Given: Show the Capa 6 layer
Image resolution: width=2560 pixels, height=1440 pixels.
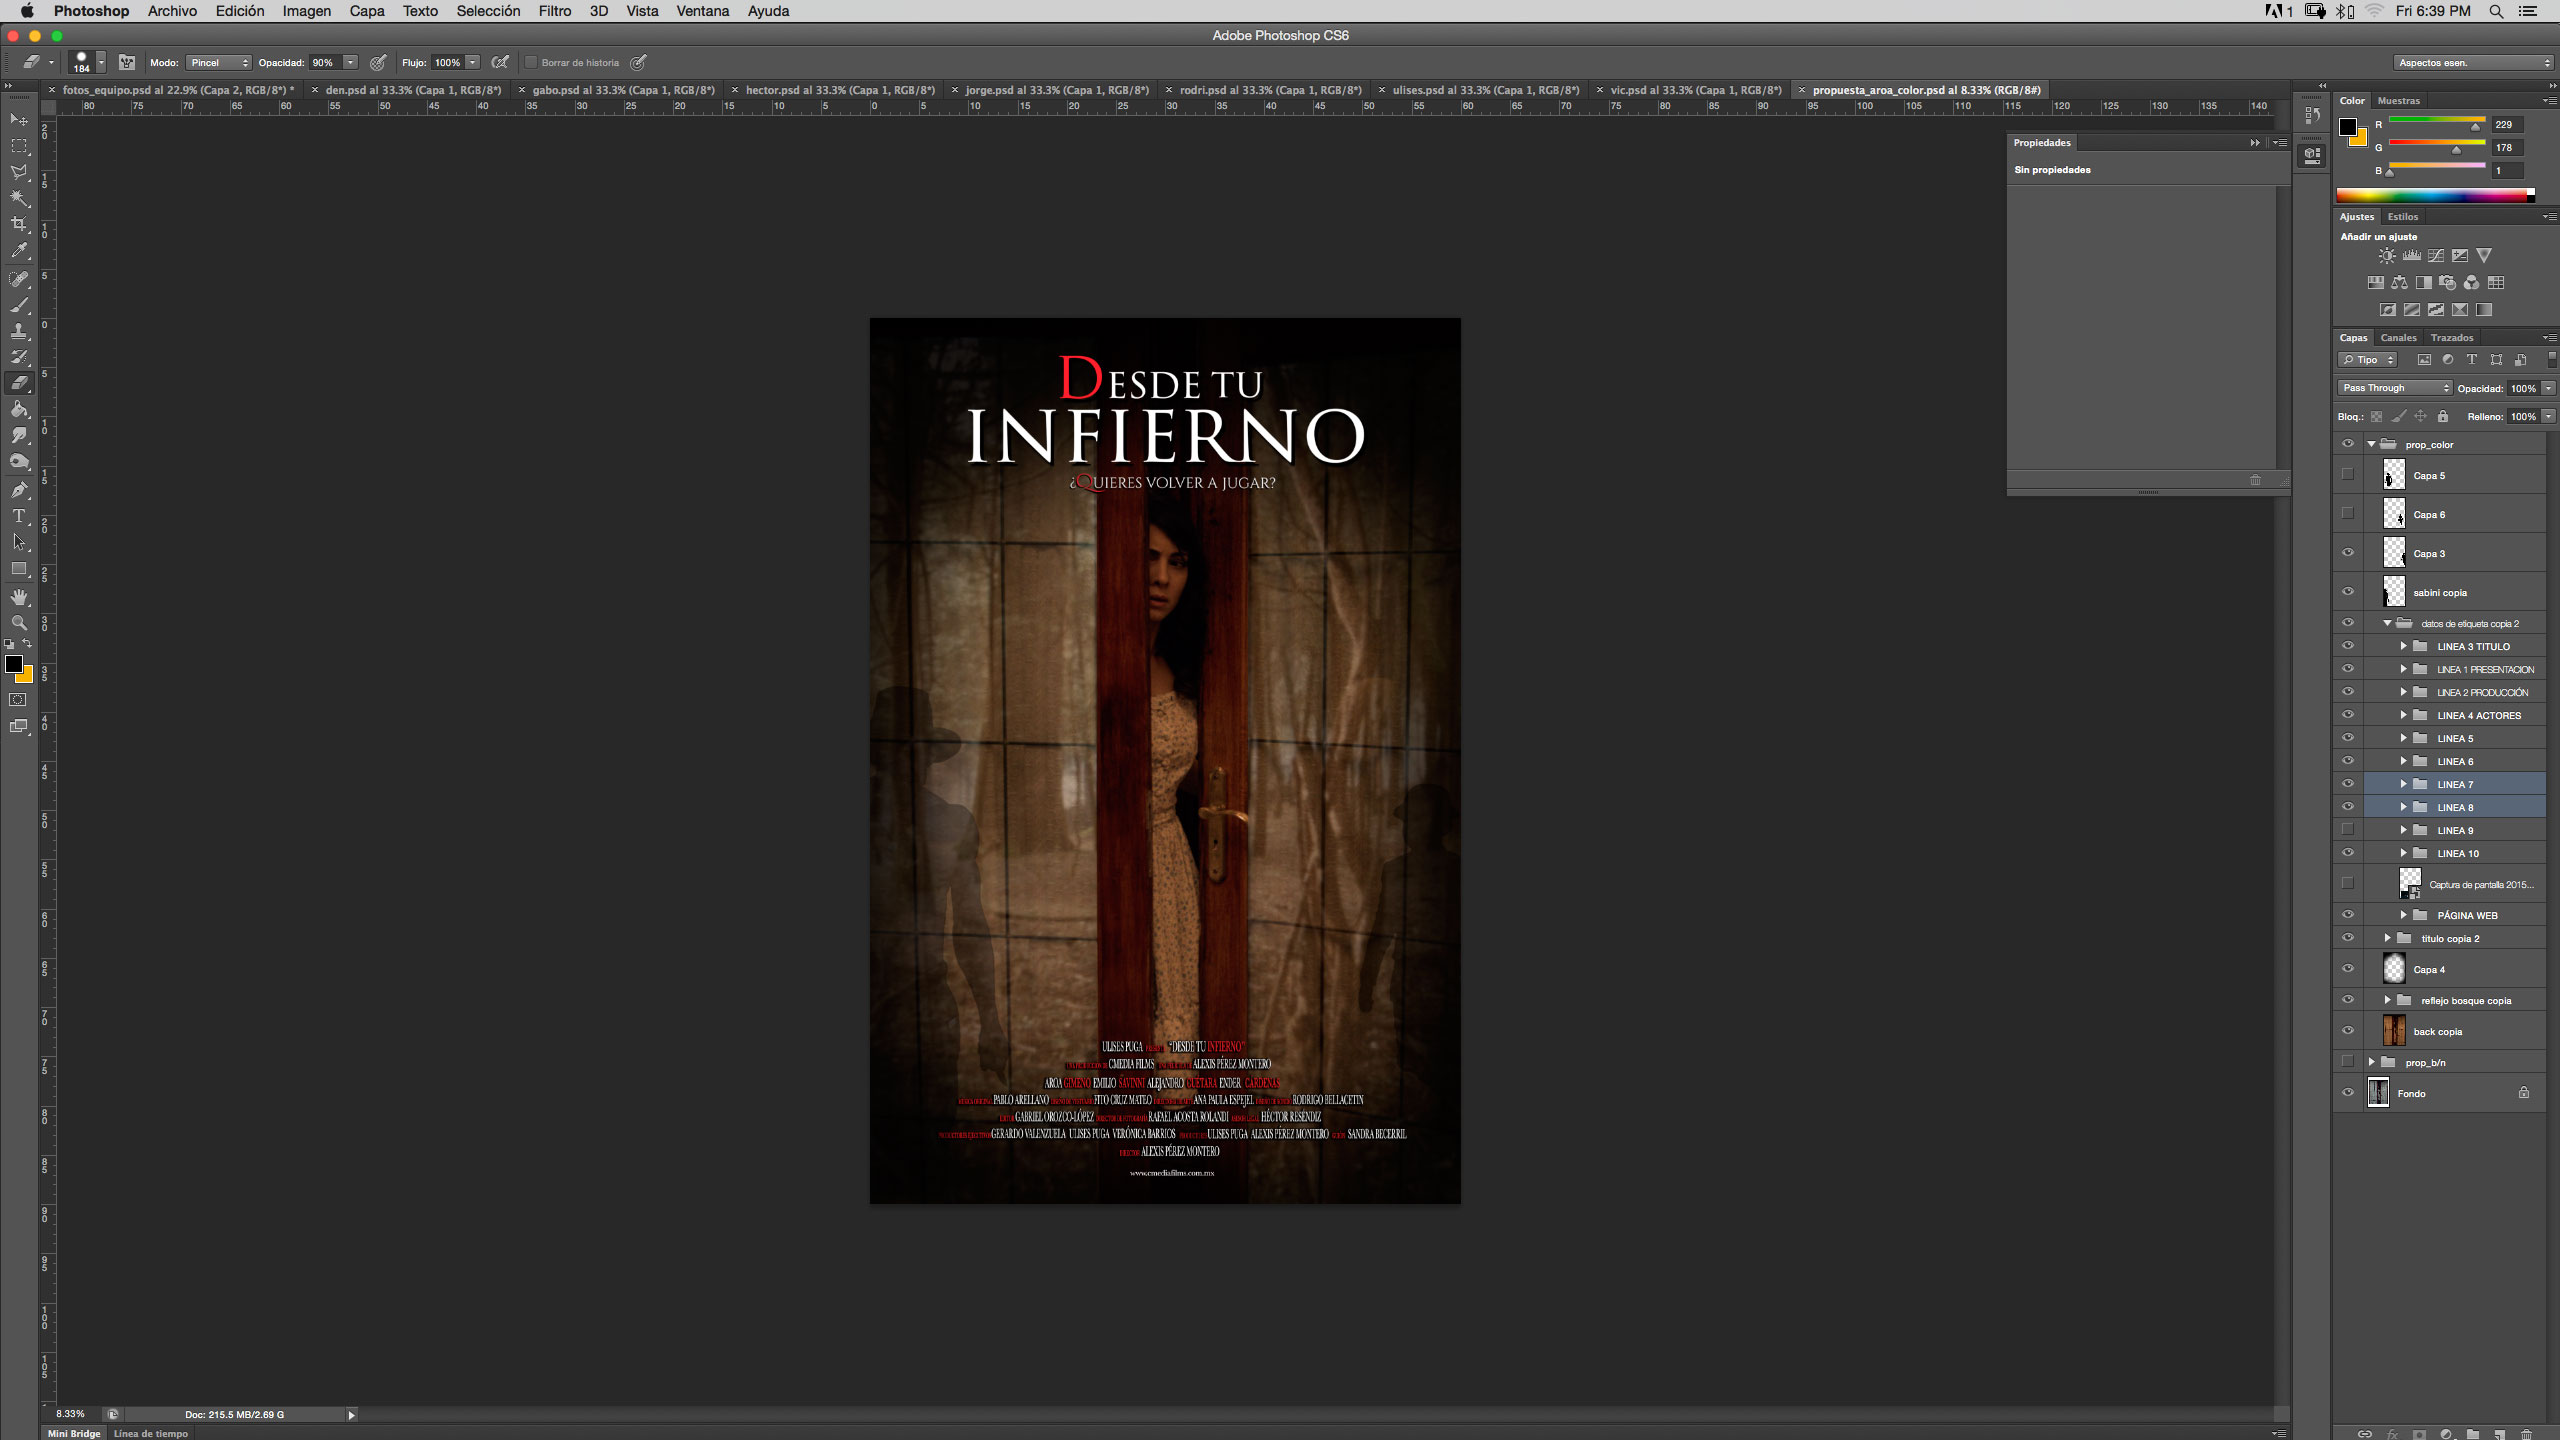Looking at the screenshot, I should click(x=2348, y=514).
